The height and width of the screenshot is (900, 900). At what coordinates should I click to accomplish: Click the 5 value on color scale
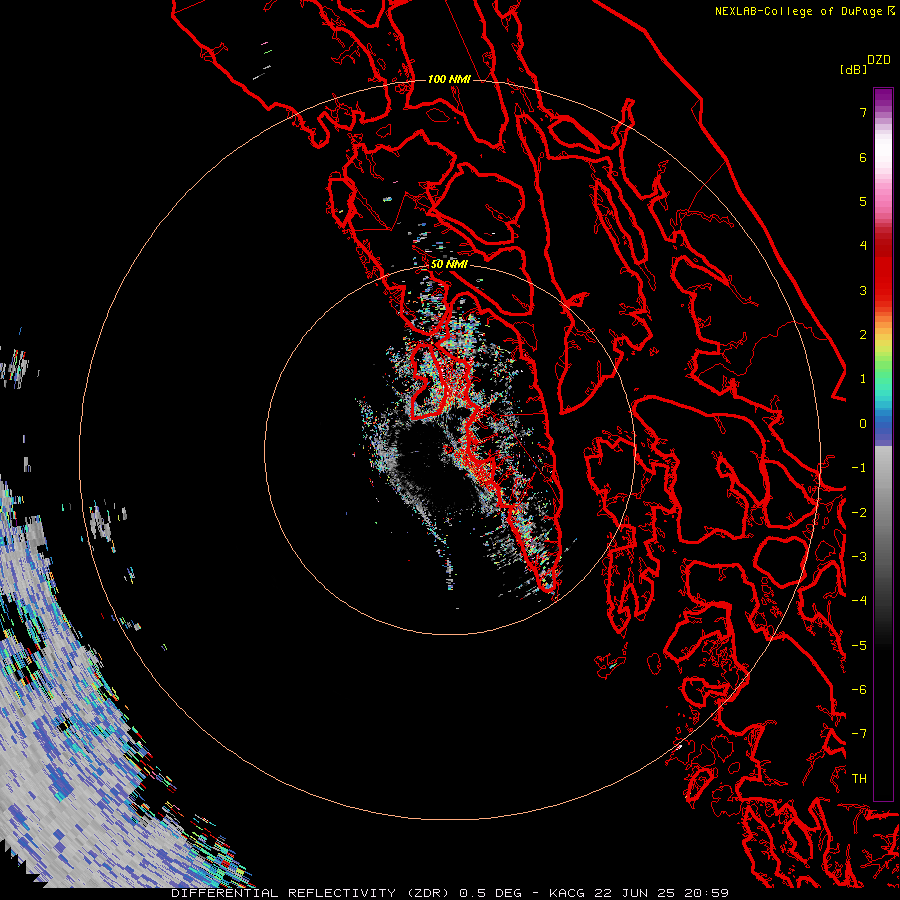[863, 201]
